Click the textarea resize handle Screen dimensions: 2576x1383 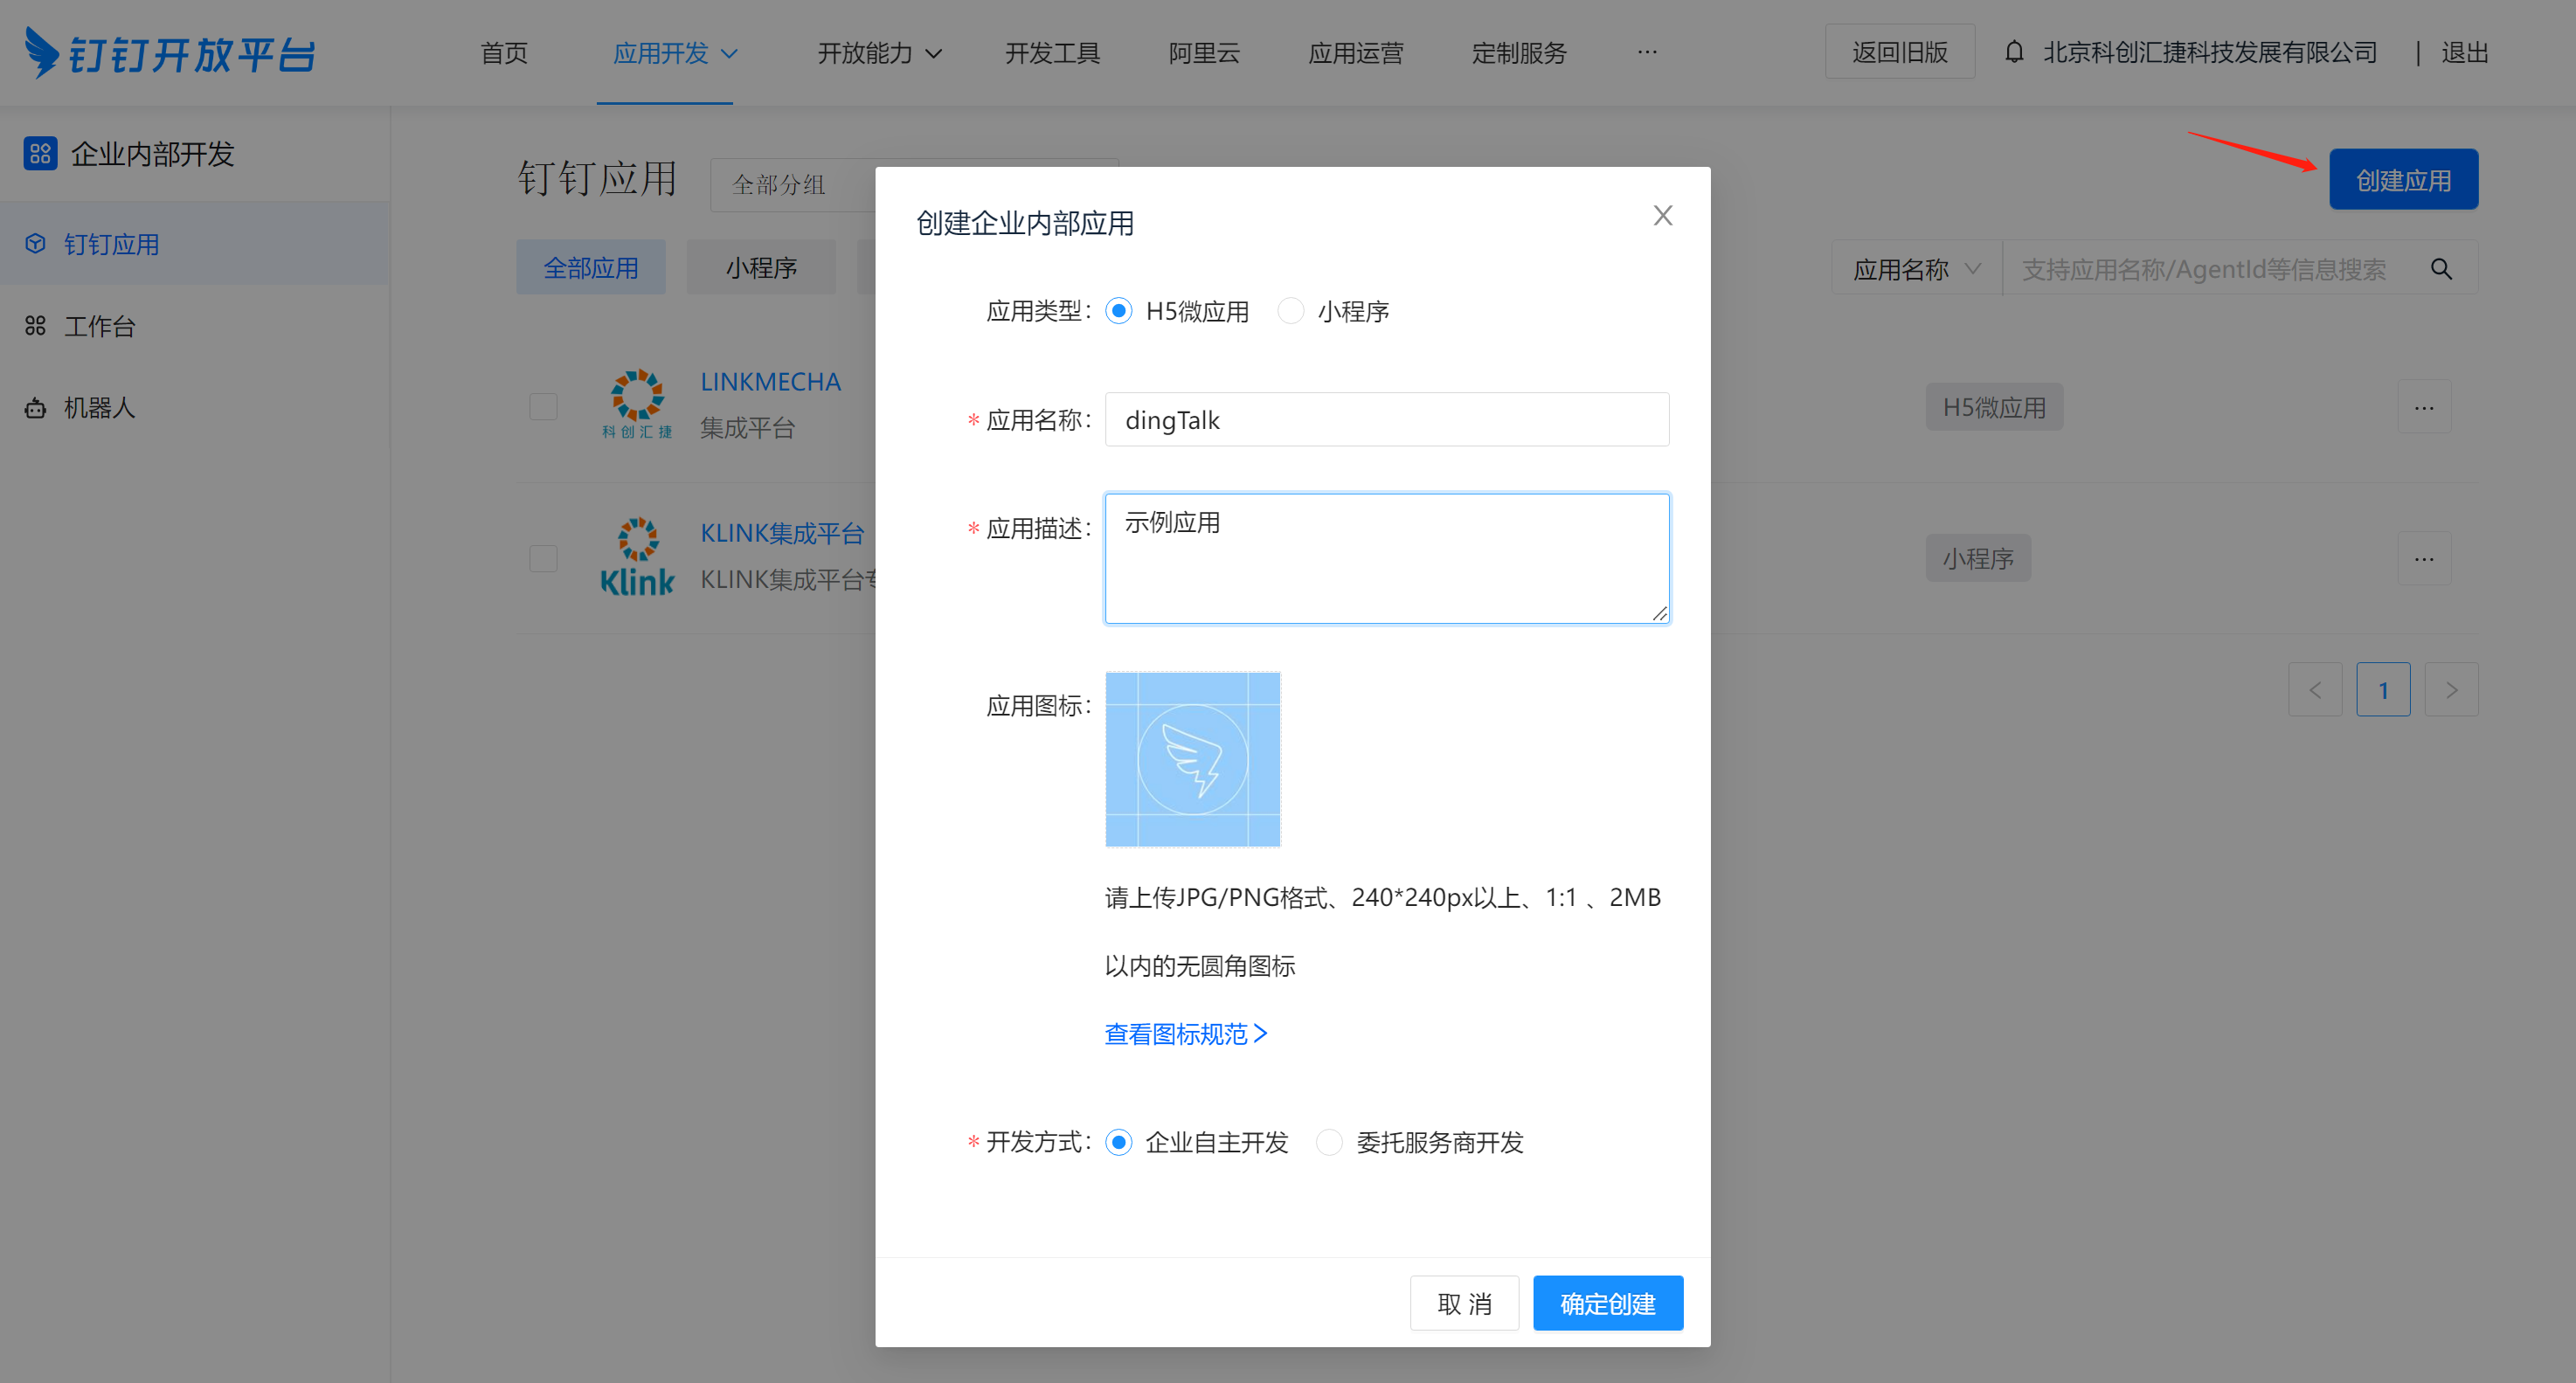(x=1660, y=613)
